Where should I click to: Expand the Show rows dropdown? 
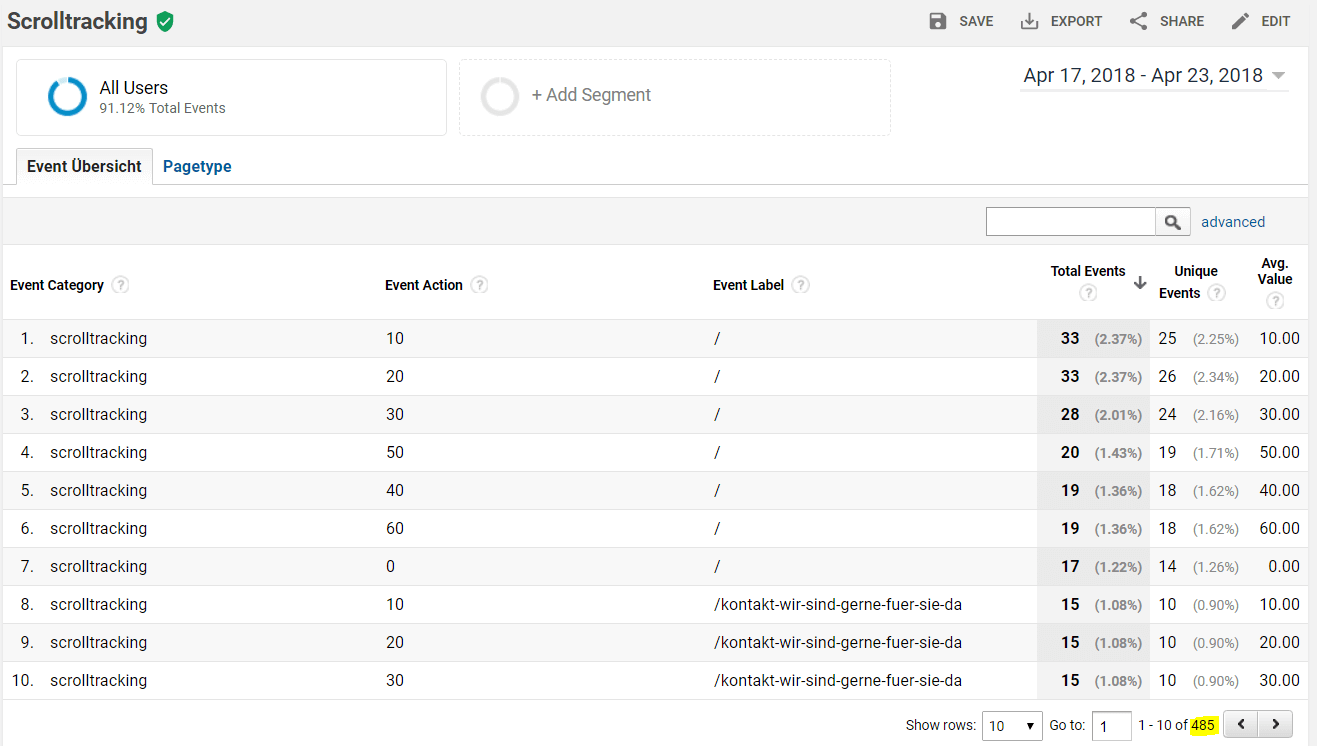coord(1011,725)
